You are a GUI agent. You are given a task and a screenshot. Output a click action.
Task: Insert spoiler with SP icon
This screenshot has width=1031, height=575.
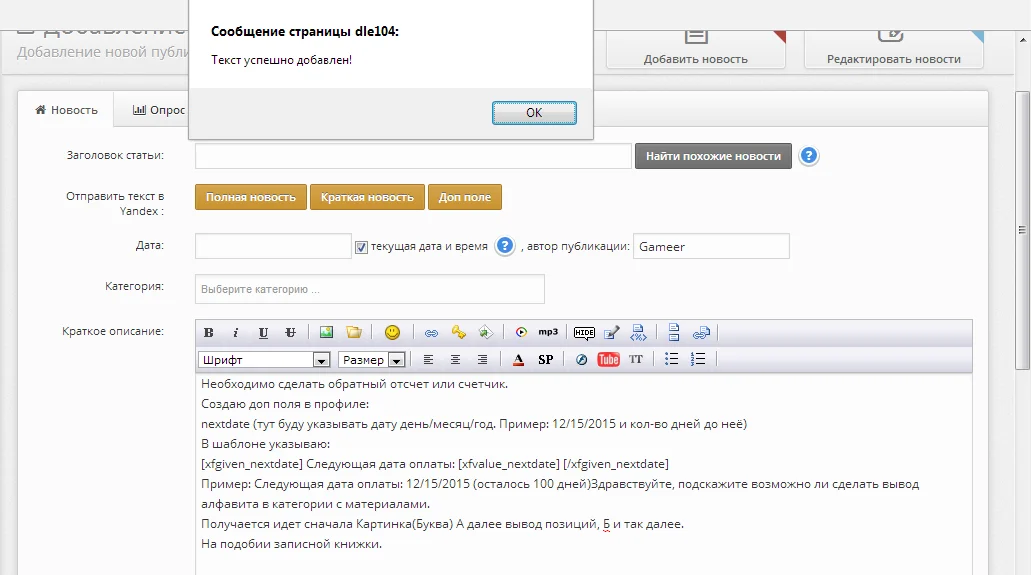coord(546,359)
